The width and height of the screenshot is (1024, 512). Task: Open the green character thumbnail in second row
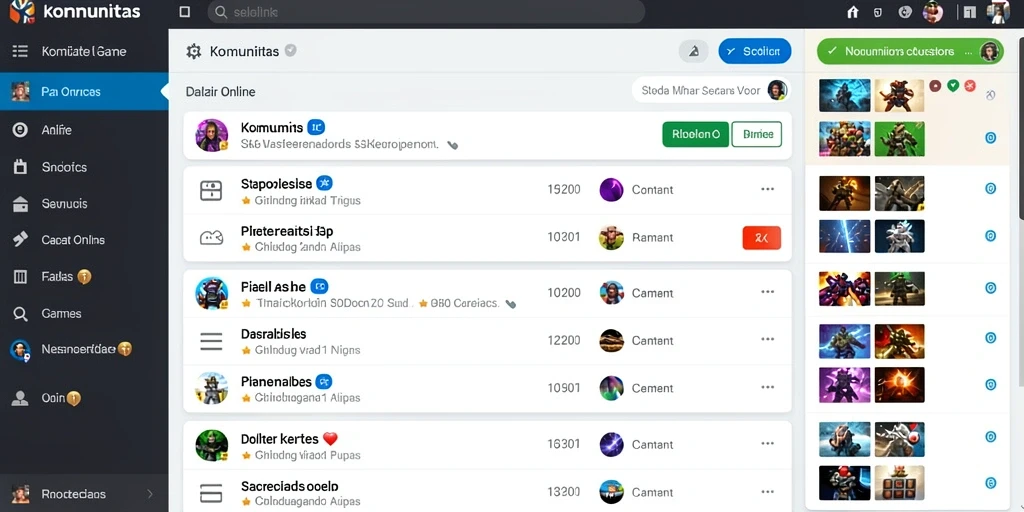pos(900,139)
